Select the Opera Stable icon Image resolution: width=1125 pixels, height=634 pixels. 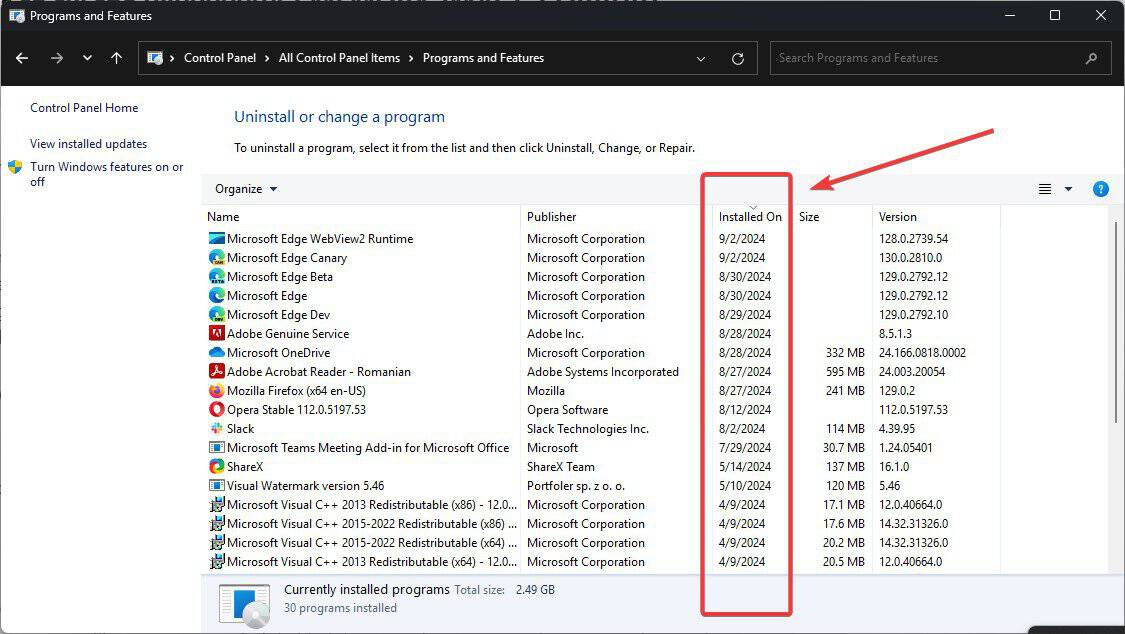coord(216,410)
